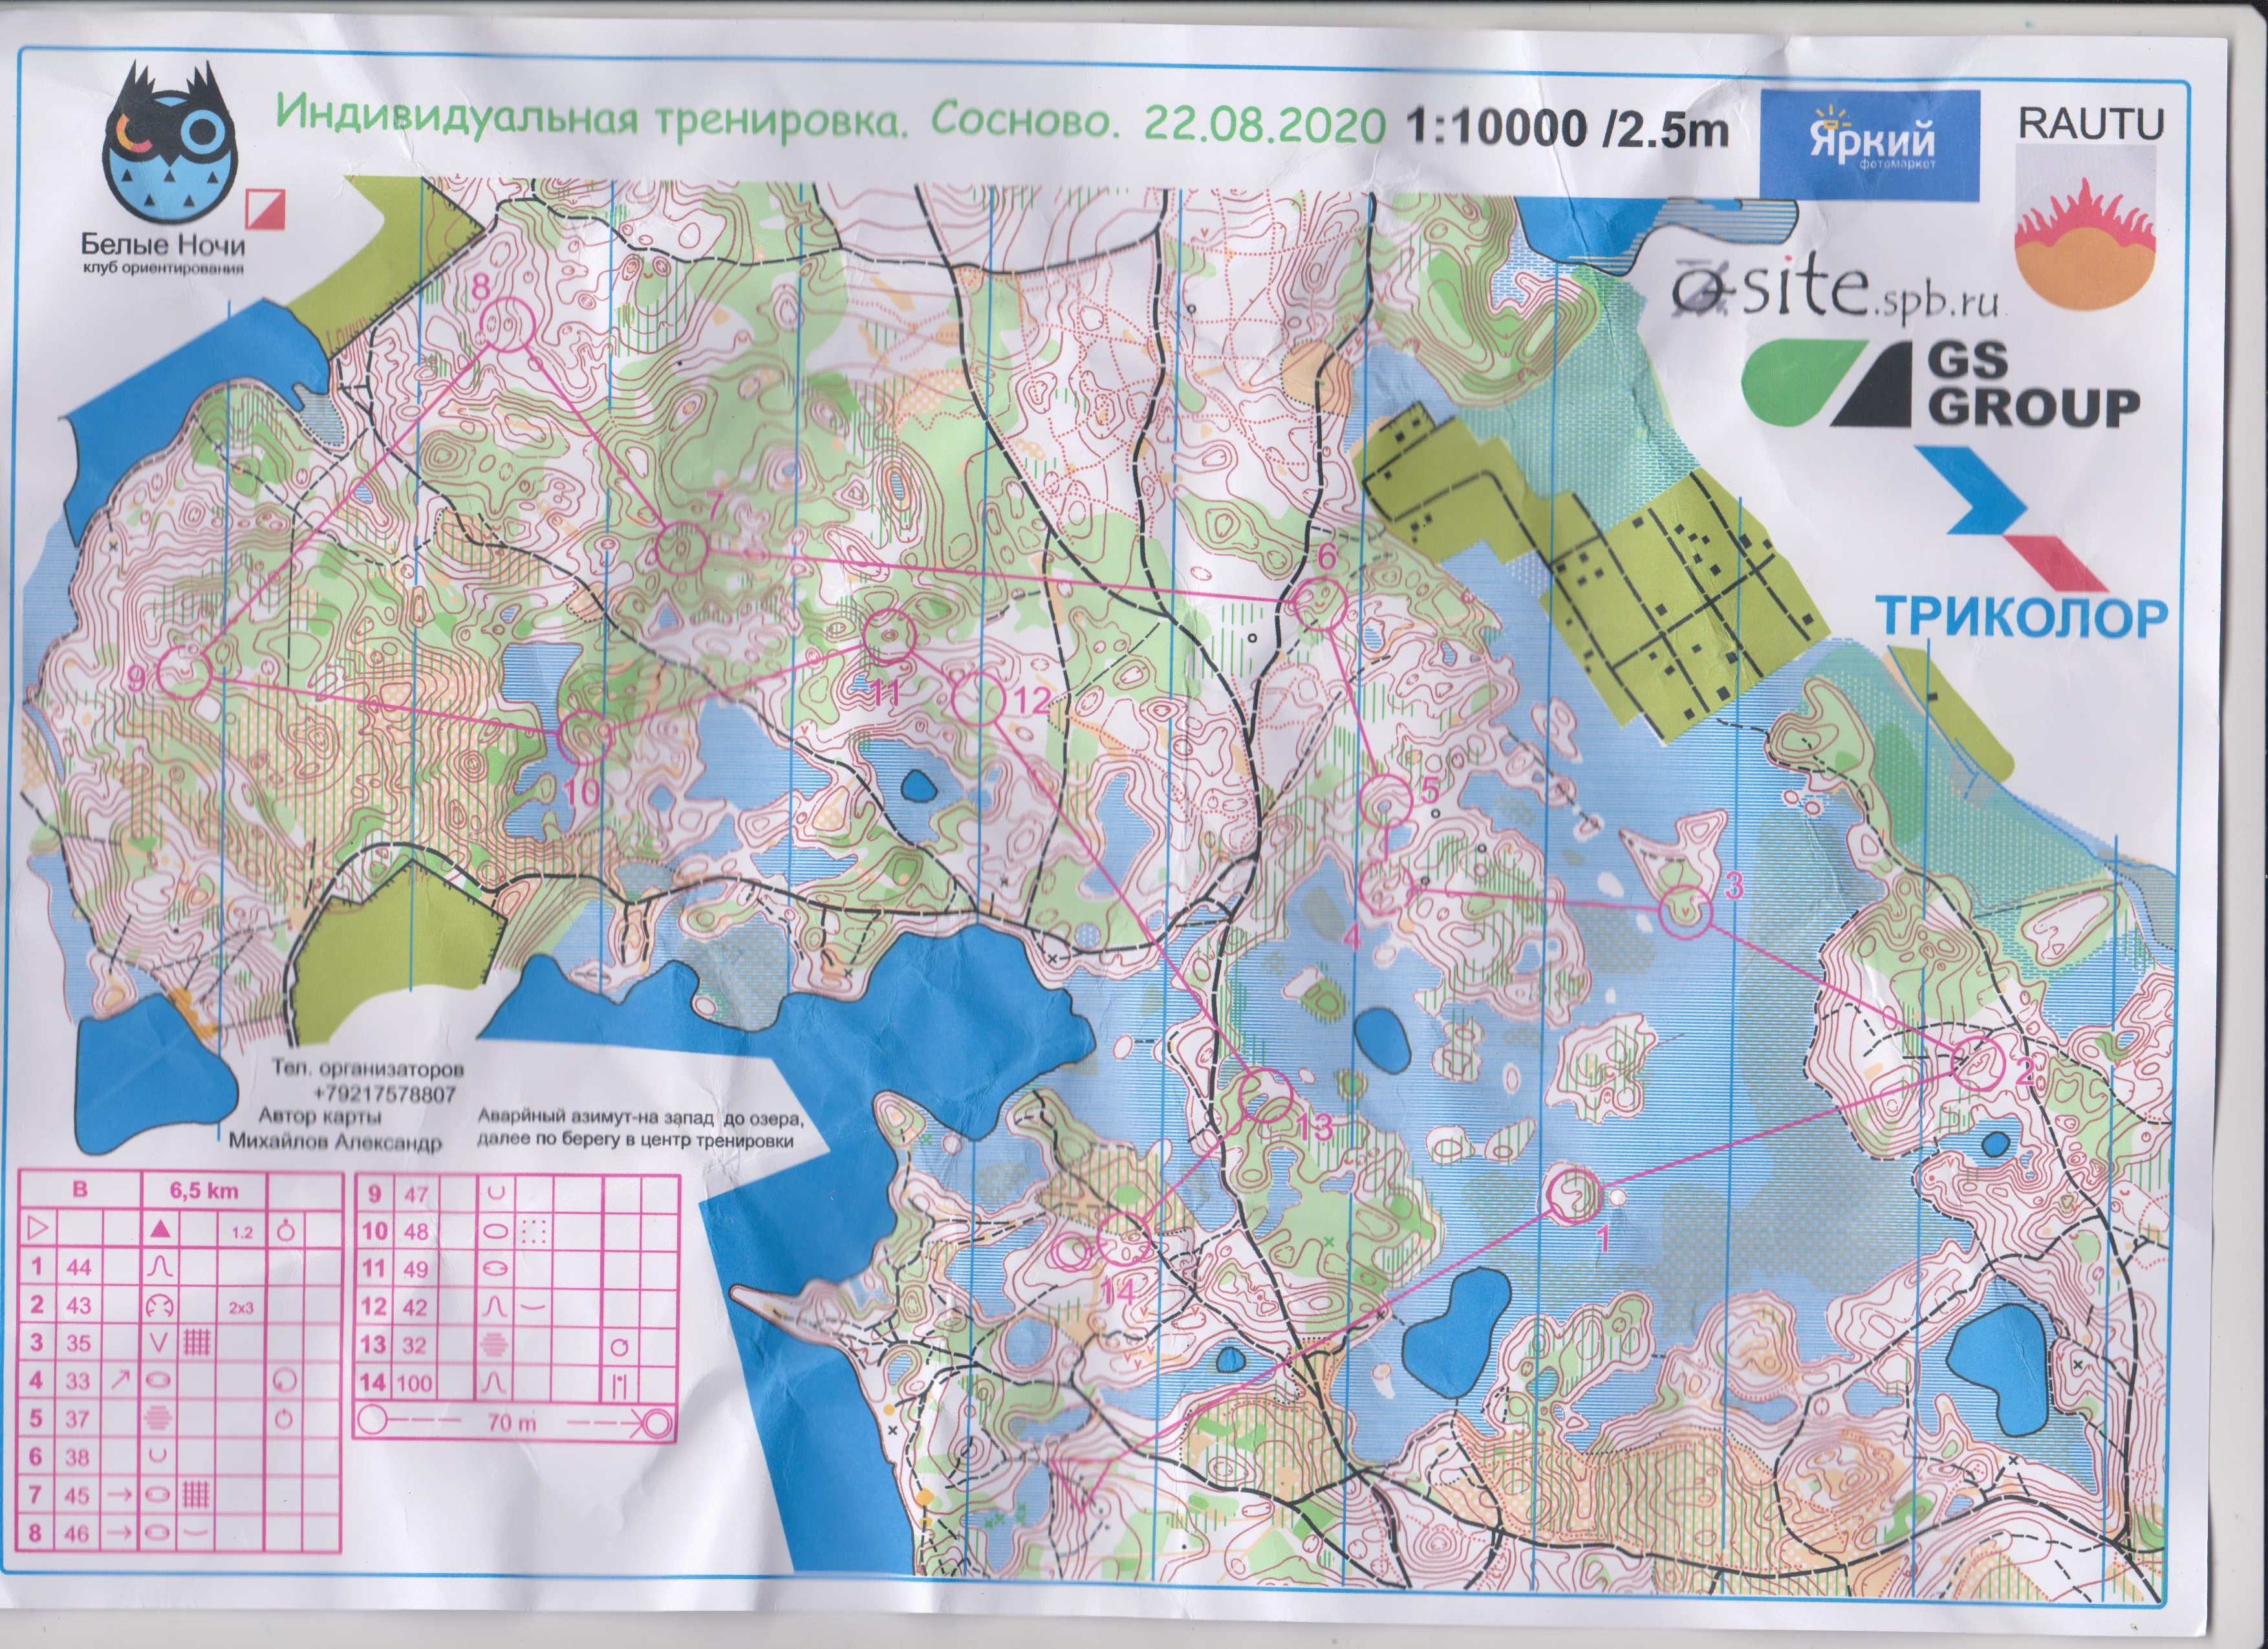Viewport: 2268px width, 1649px height.
Task: Click the code '43' in control 2 row
Action: (79, 1305)
